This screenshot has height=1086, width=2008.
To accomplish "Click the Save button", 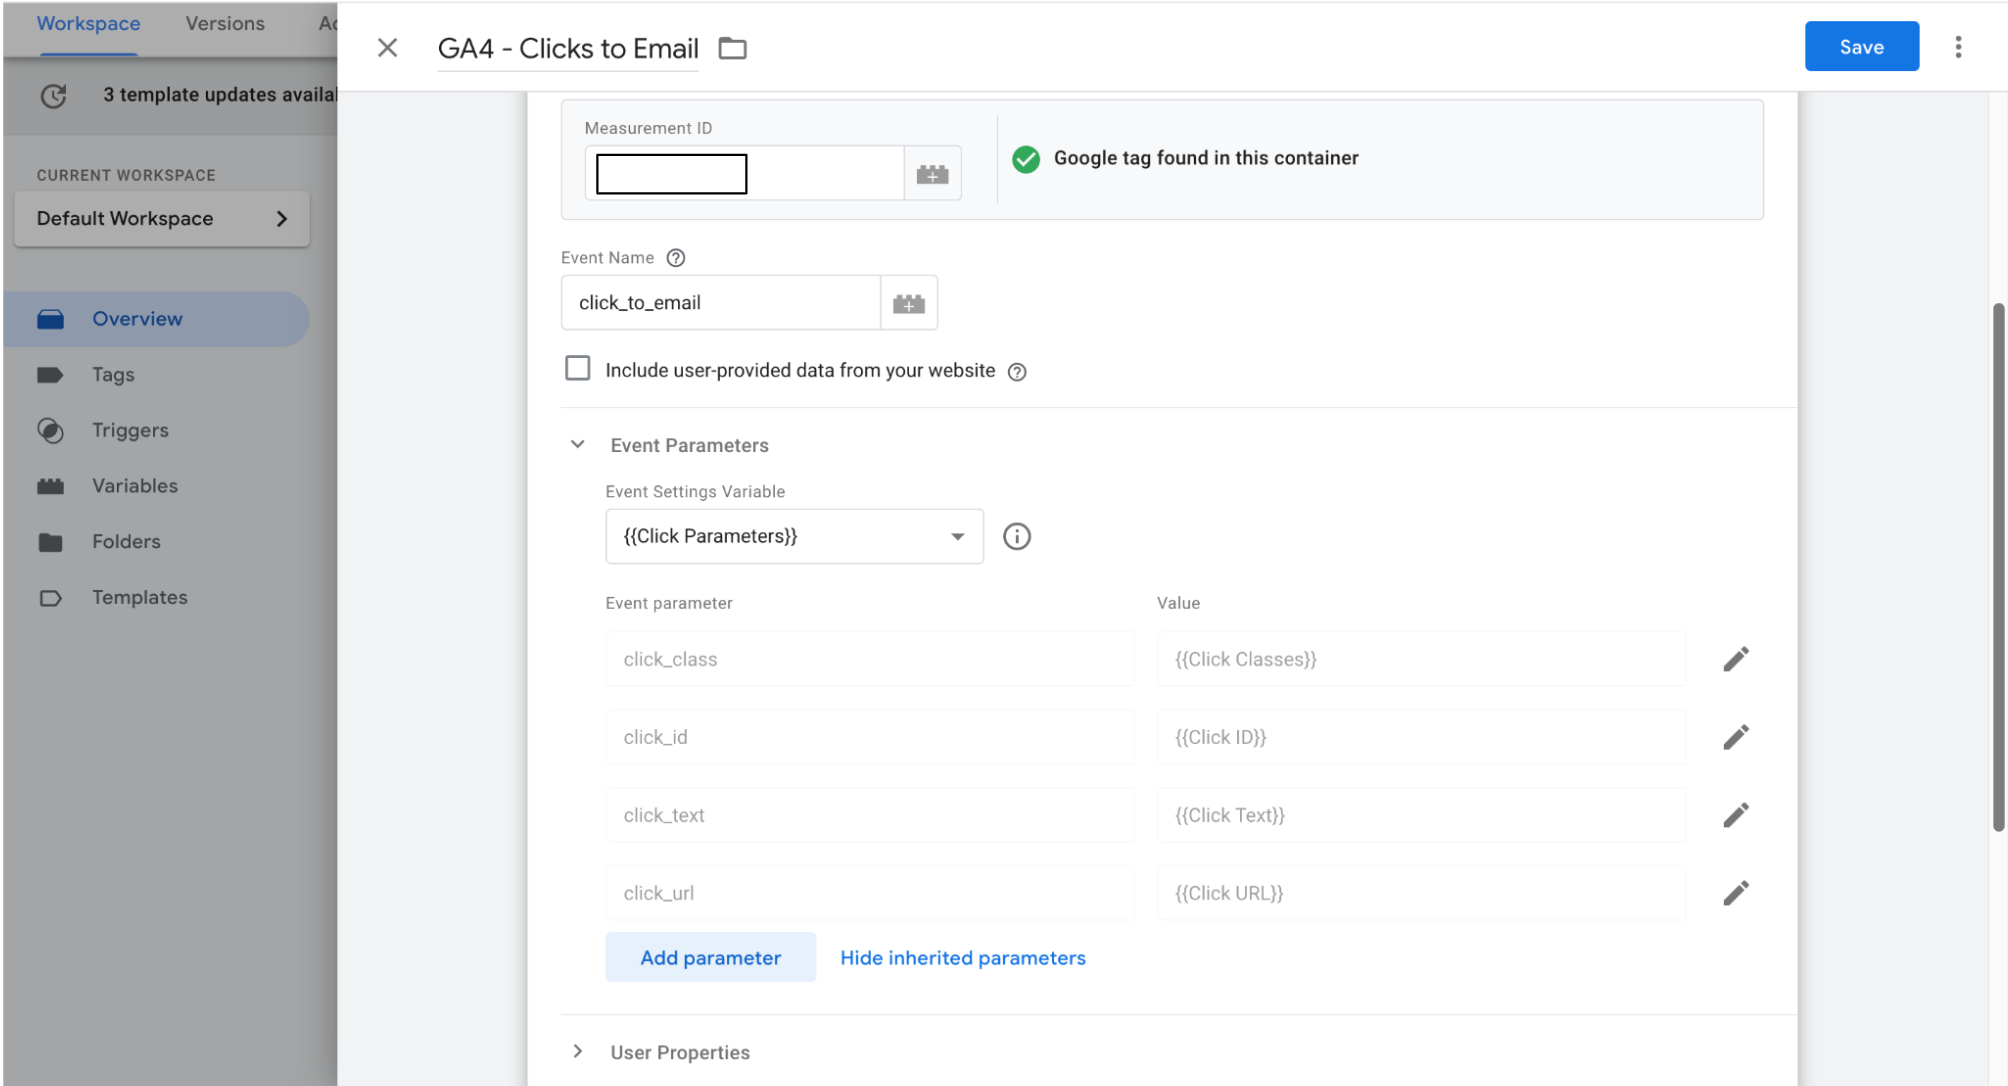I will [x=1860, y=47].
